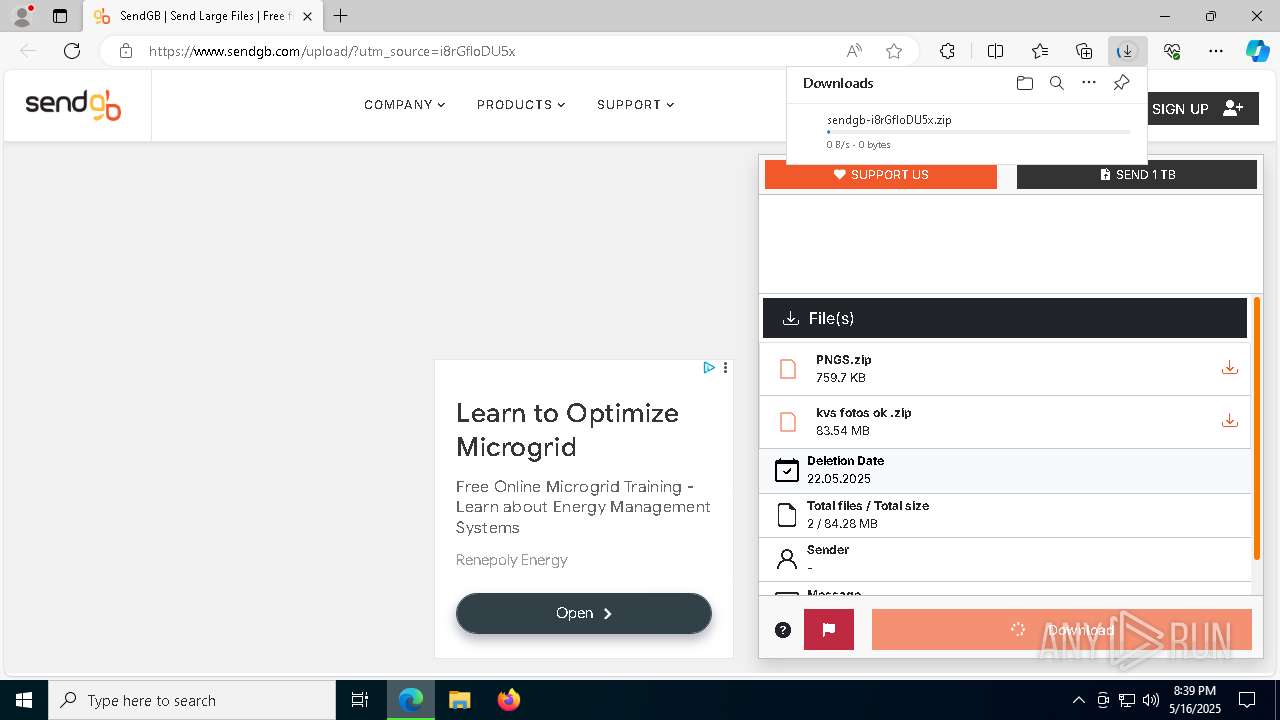Download the kvs fotos ok .zip icon

[x=1230, y=421]
